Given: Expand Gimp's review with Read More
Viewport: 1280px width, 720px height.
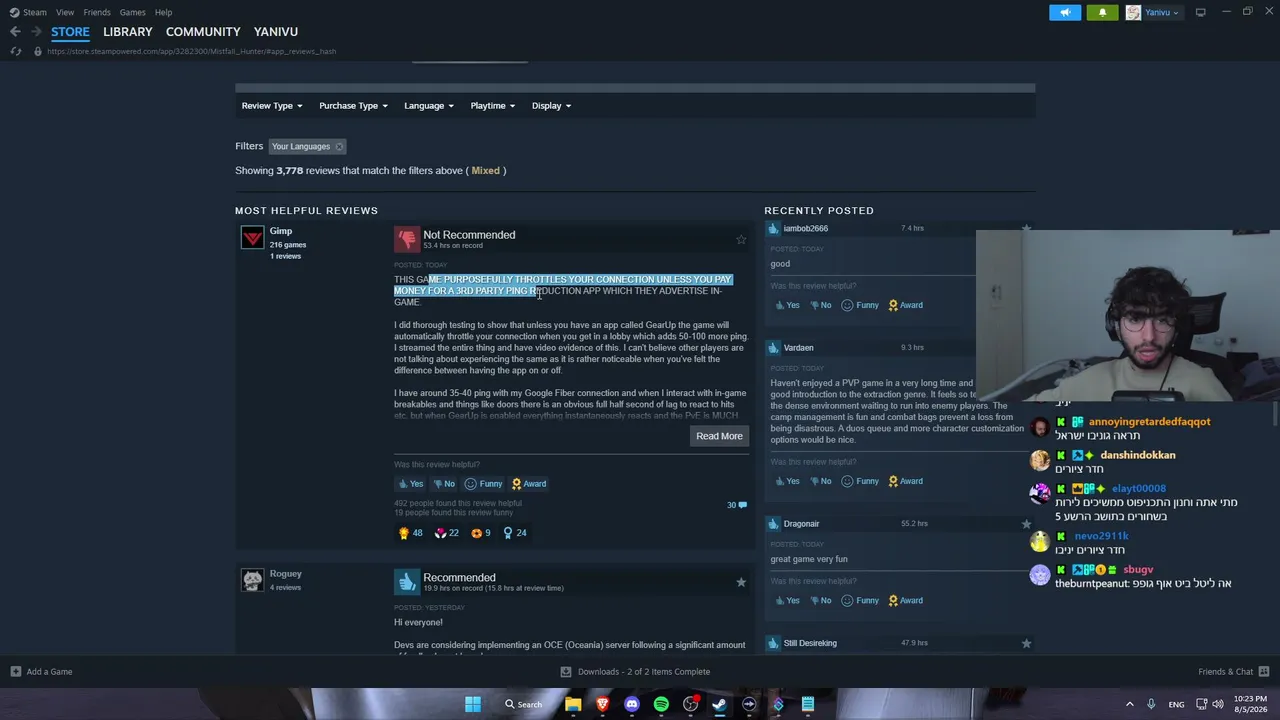Looking at the screenshot, I should pyautogui.click(x=719, y=436).
